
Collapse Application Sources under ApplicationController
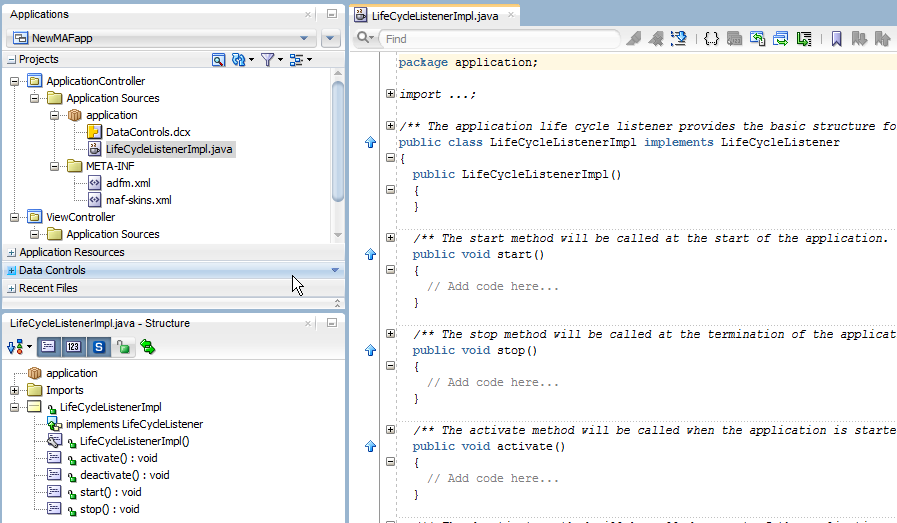point(34,98)
